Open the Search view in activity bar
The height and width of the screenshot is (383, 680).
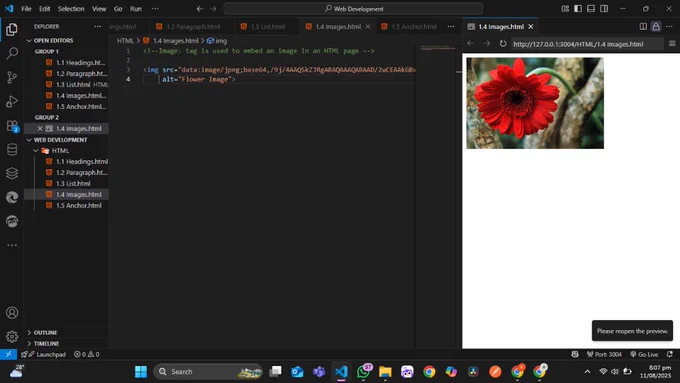[12, 53]
